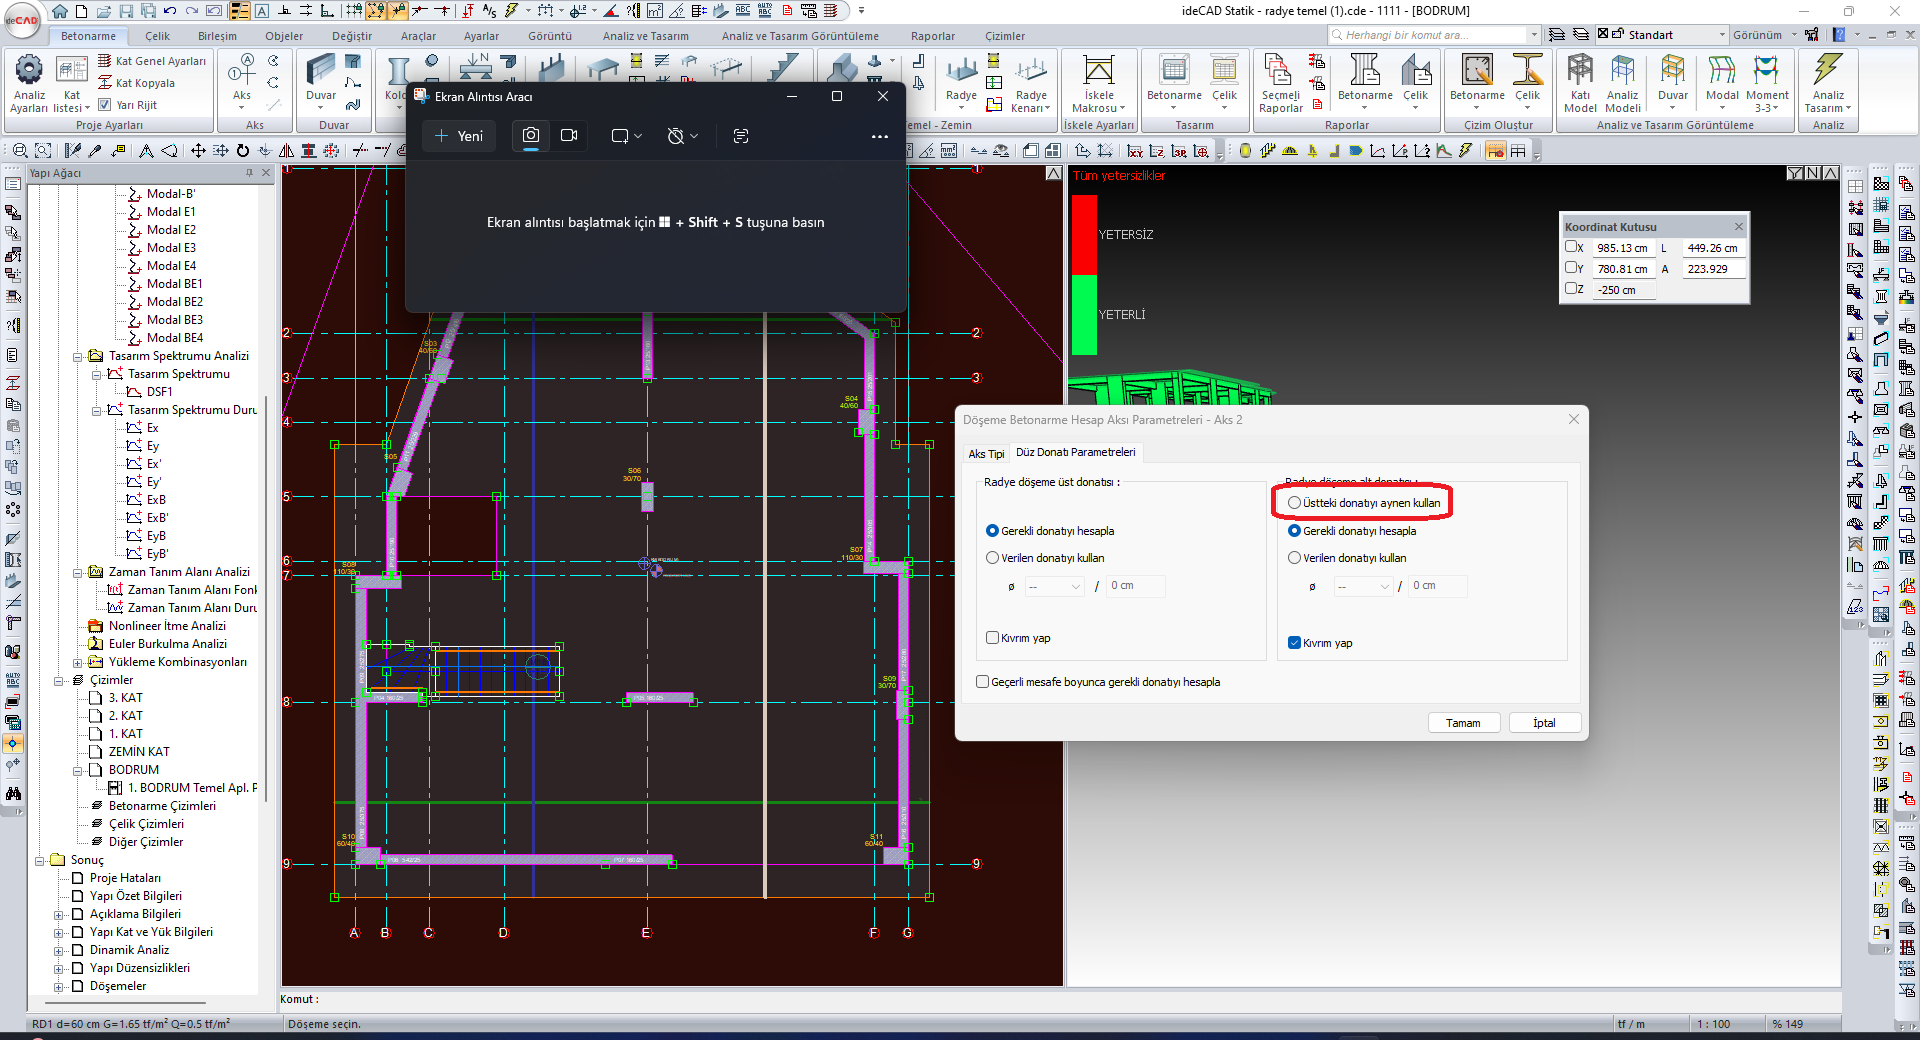Select 'Üstteki donatıyı aynen kullan' option
The width and height of the screenshot is (1920, 1040).
tap(1295, 503)
